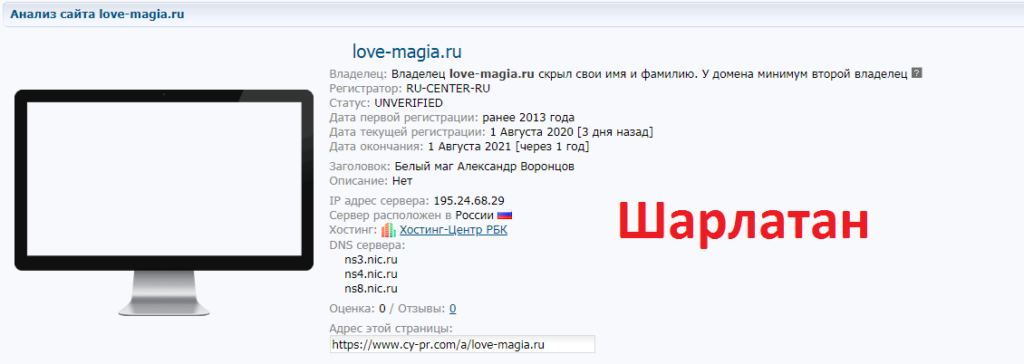The height and width of the screenshot is (364, 1024).
Task: Click title text 'Белый маг Александр Воронцов'
Action: [x=485, y=166]
